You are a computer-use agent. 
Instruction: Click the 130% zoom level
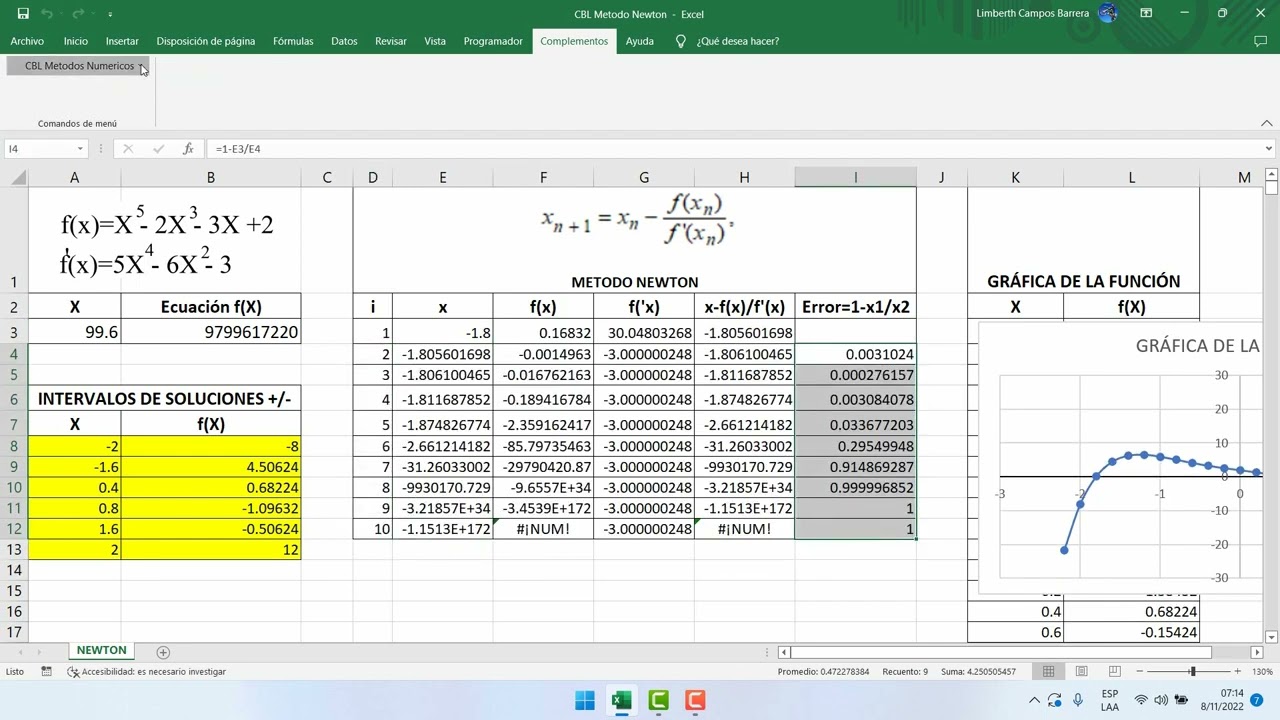[1262, 672]
